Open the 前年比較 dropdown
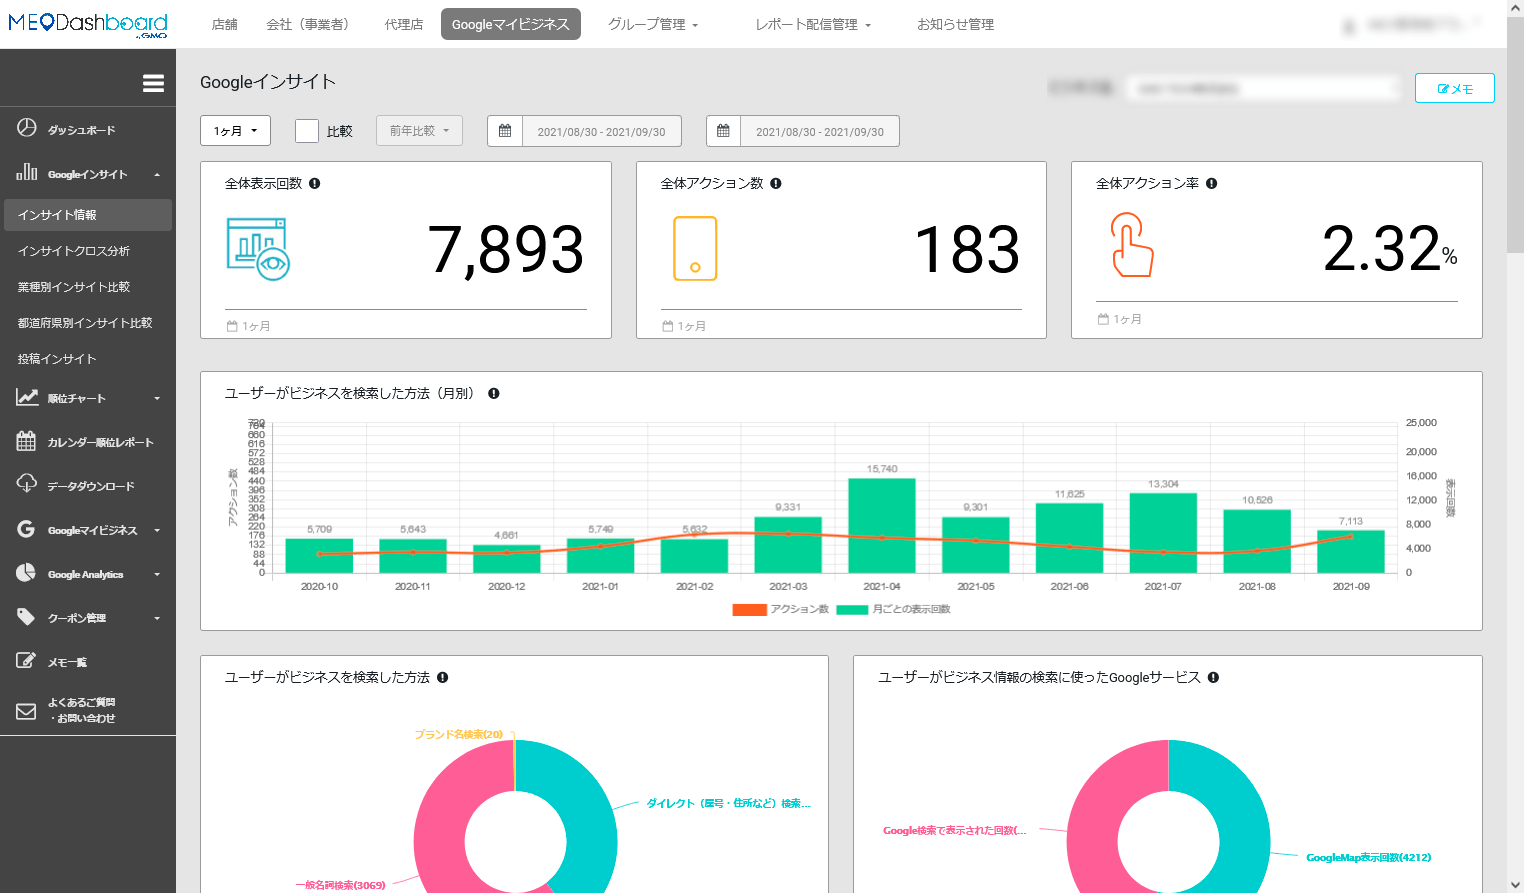The height and width of the screenshot is (893, 1524). [x=419, y=131]
